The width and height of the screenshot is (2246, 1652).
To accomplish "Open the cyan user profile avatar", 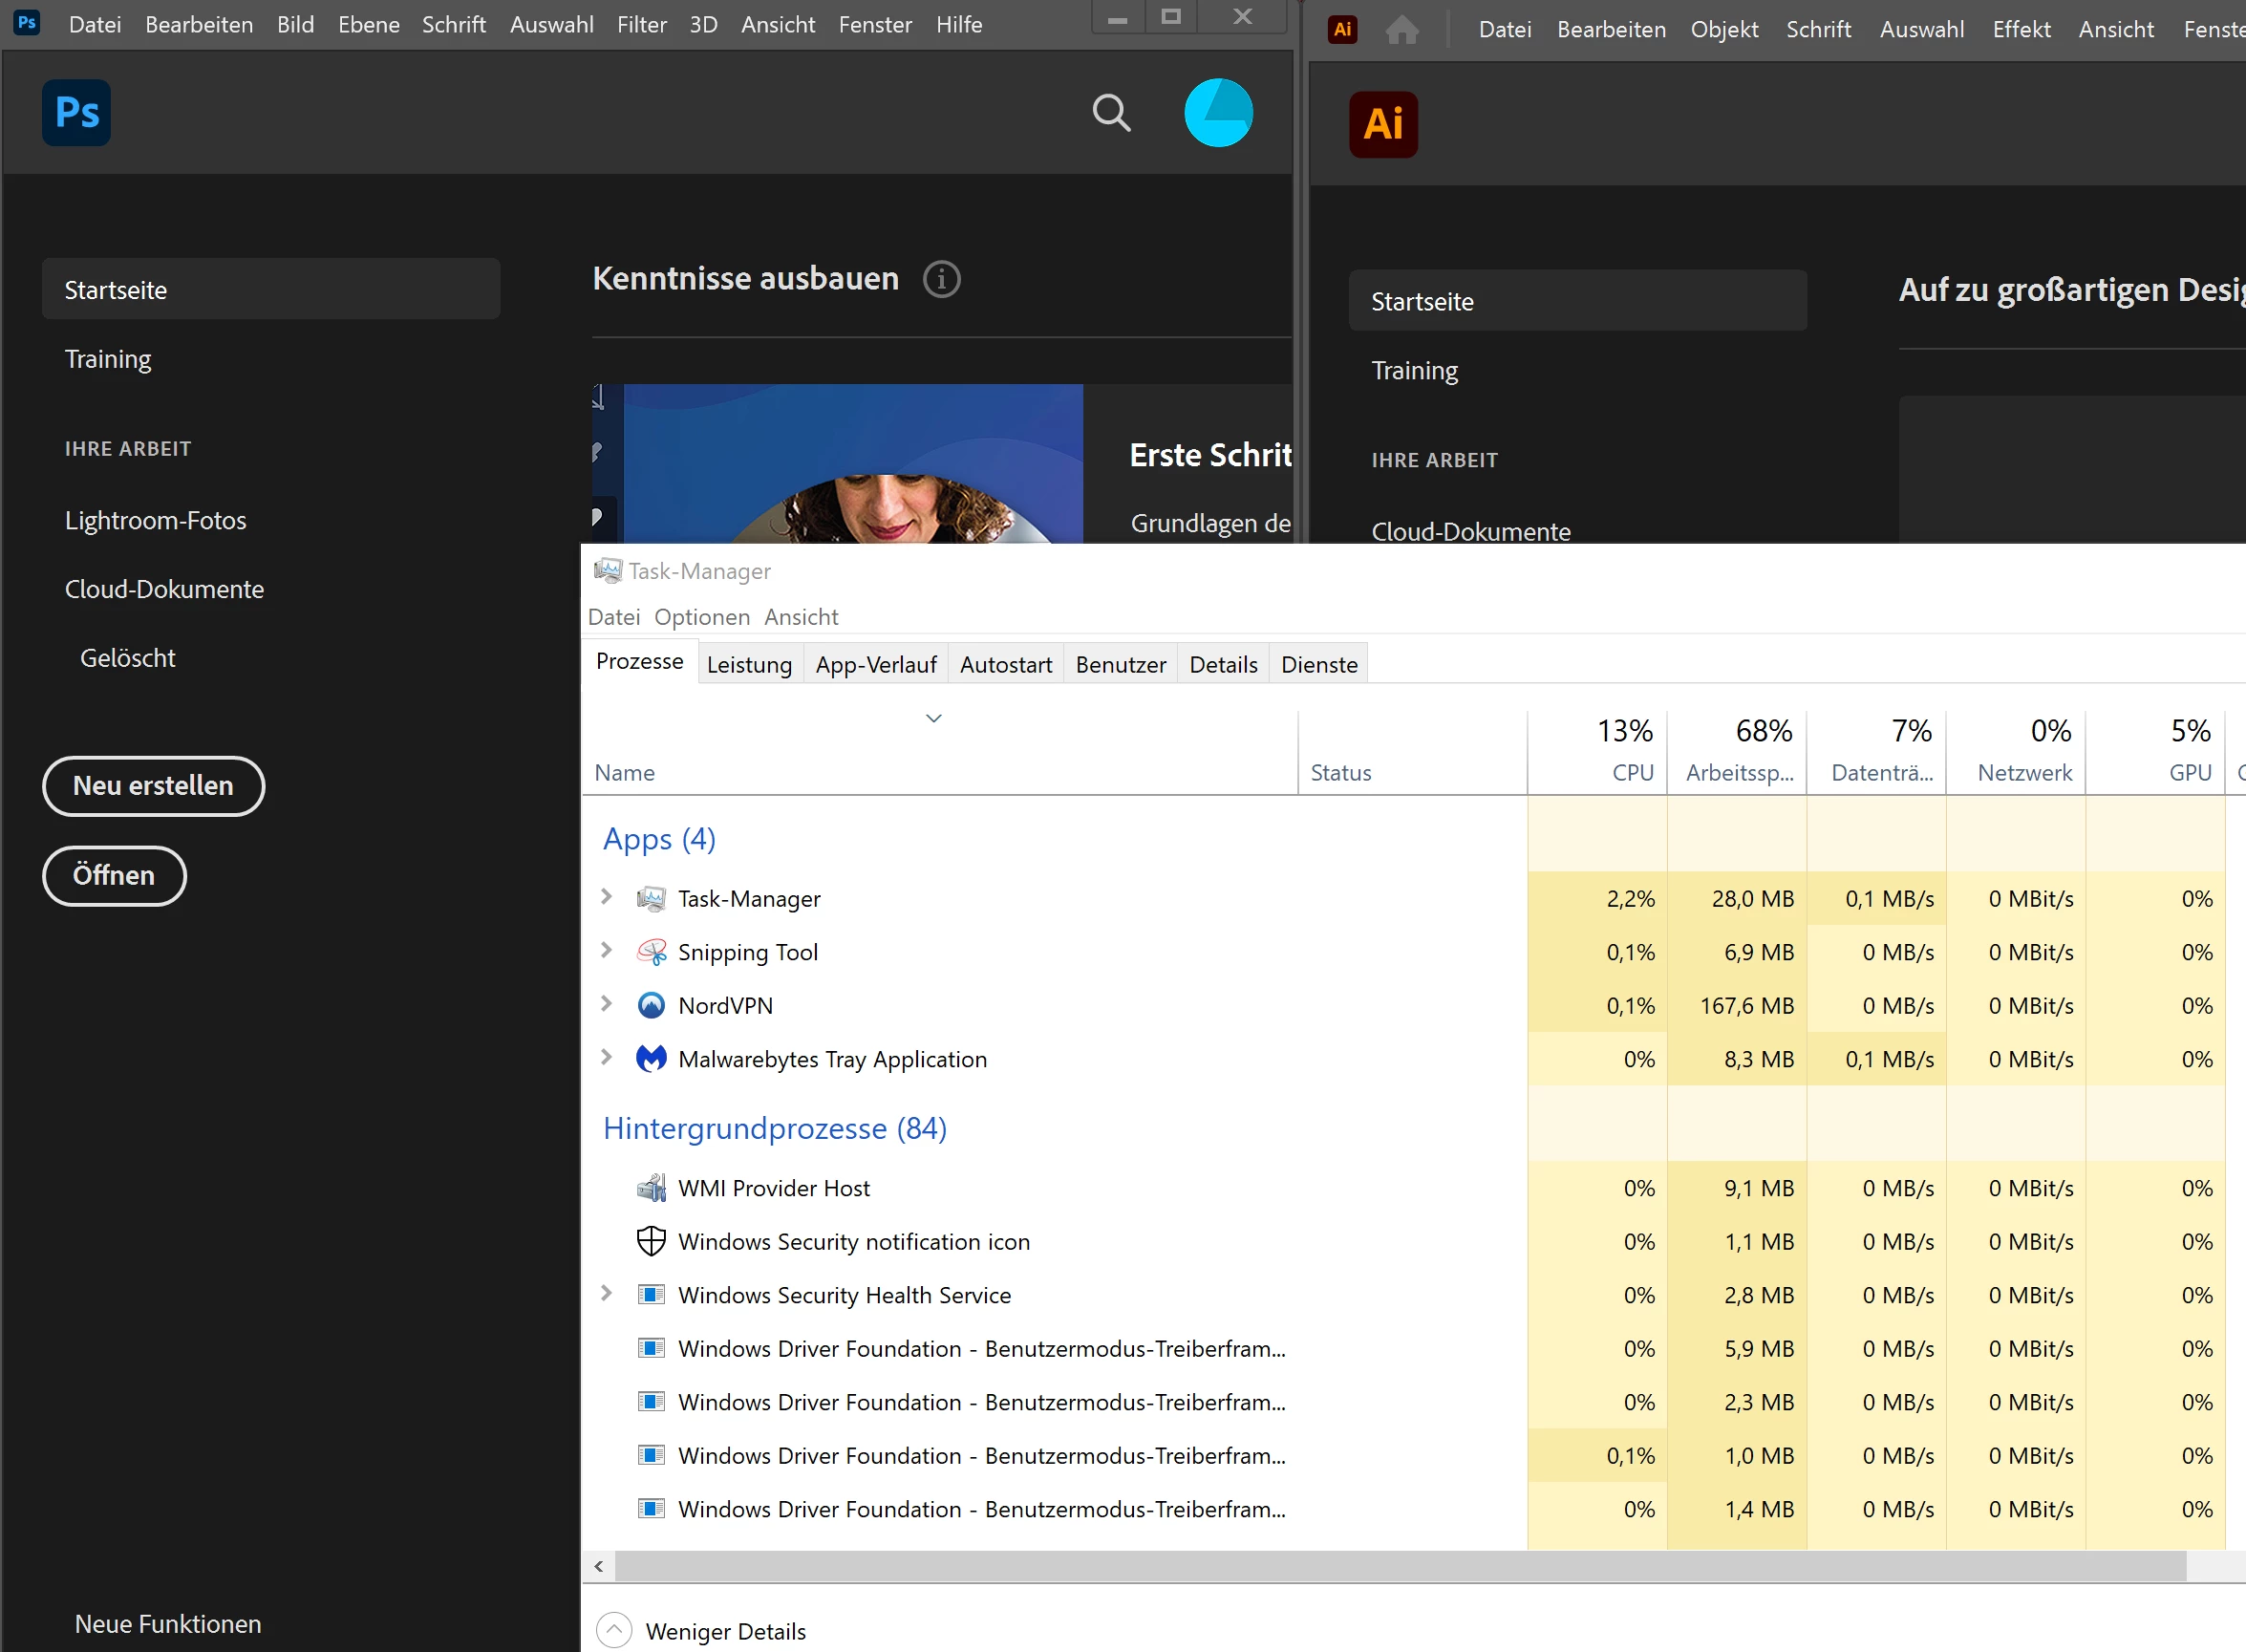I will click(1218, 113).
